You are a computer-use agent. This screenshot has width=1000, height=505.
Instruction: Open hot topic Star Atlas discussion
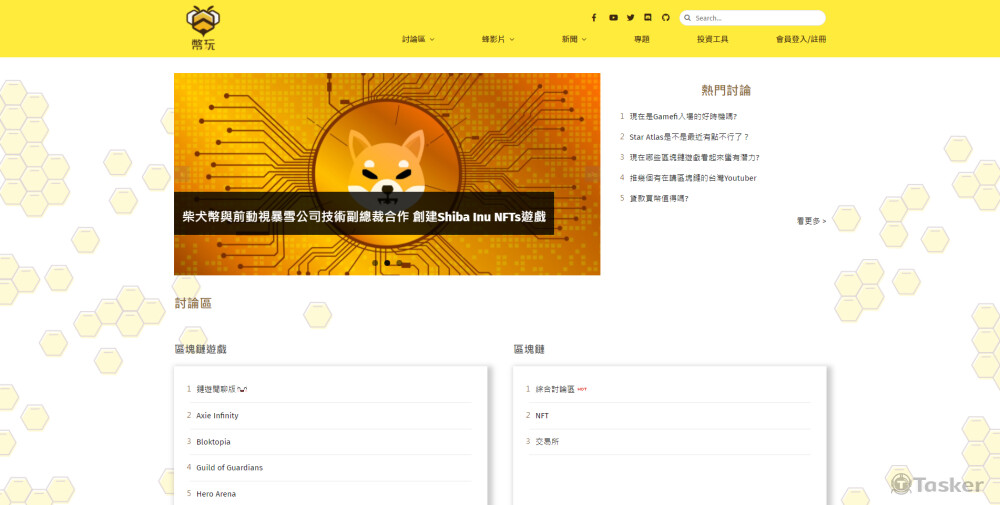pyautogui.click(x=689, y=137)
